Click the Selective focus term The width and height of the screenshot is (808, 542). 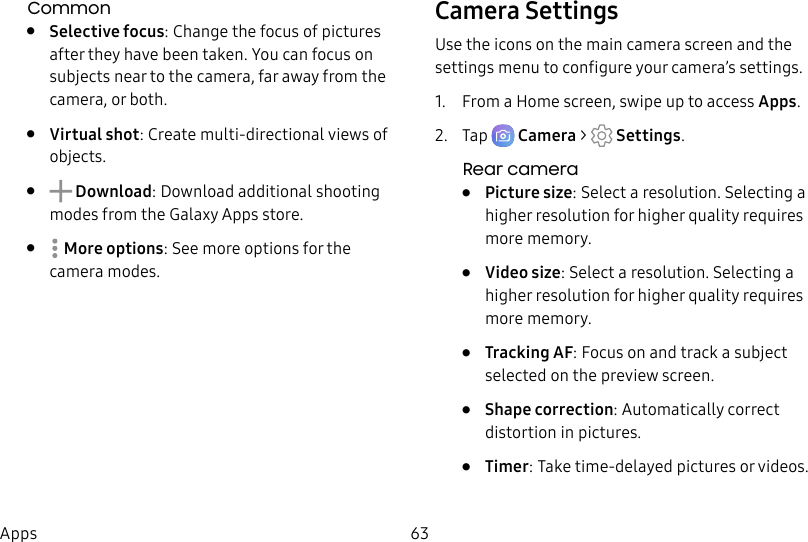[x=107, y=31]
